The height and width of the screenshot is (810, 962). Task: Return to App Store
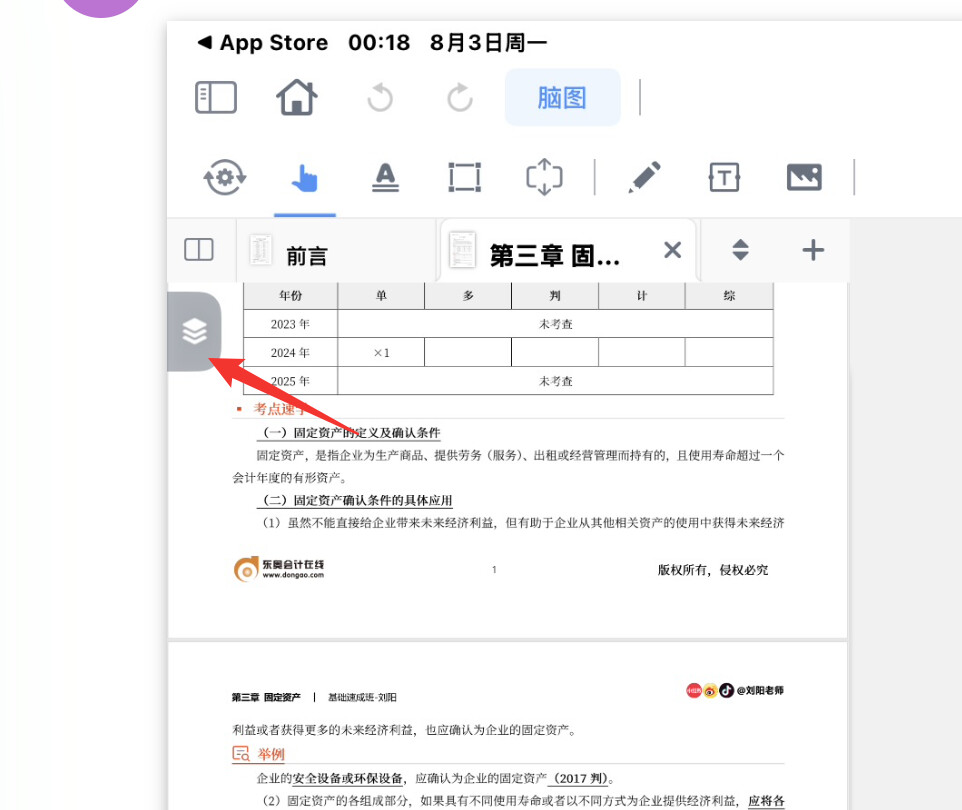263,42
